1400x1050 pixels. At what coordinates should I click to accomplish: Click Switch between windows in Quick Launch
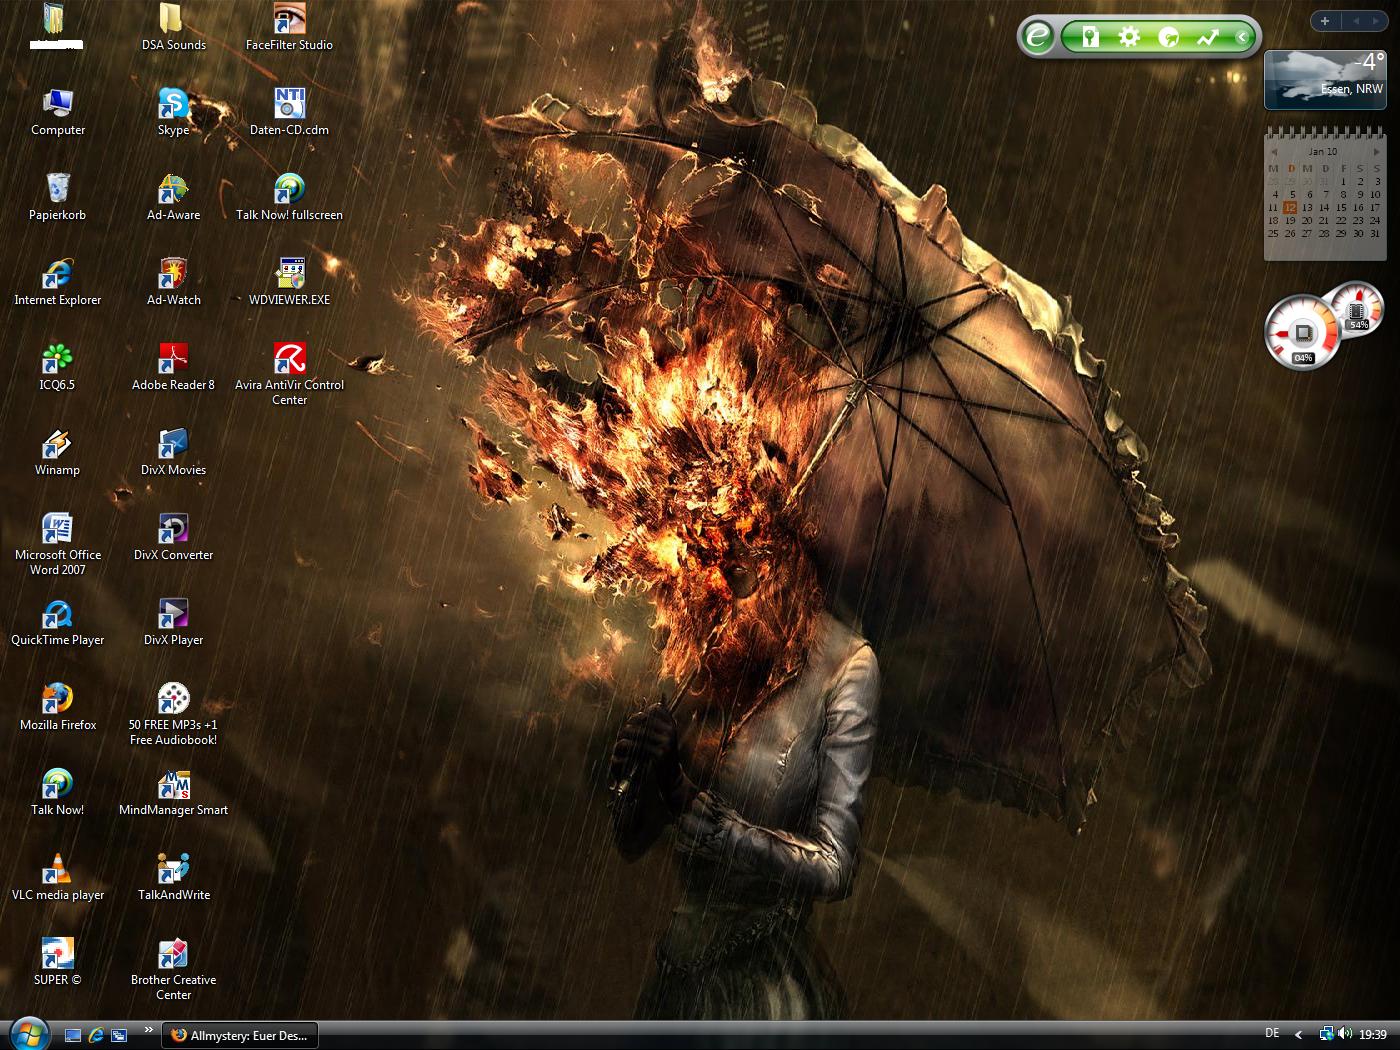tap(119, 1035)
